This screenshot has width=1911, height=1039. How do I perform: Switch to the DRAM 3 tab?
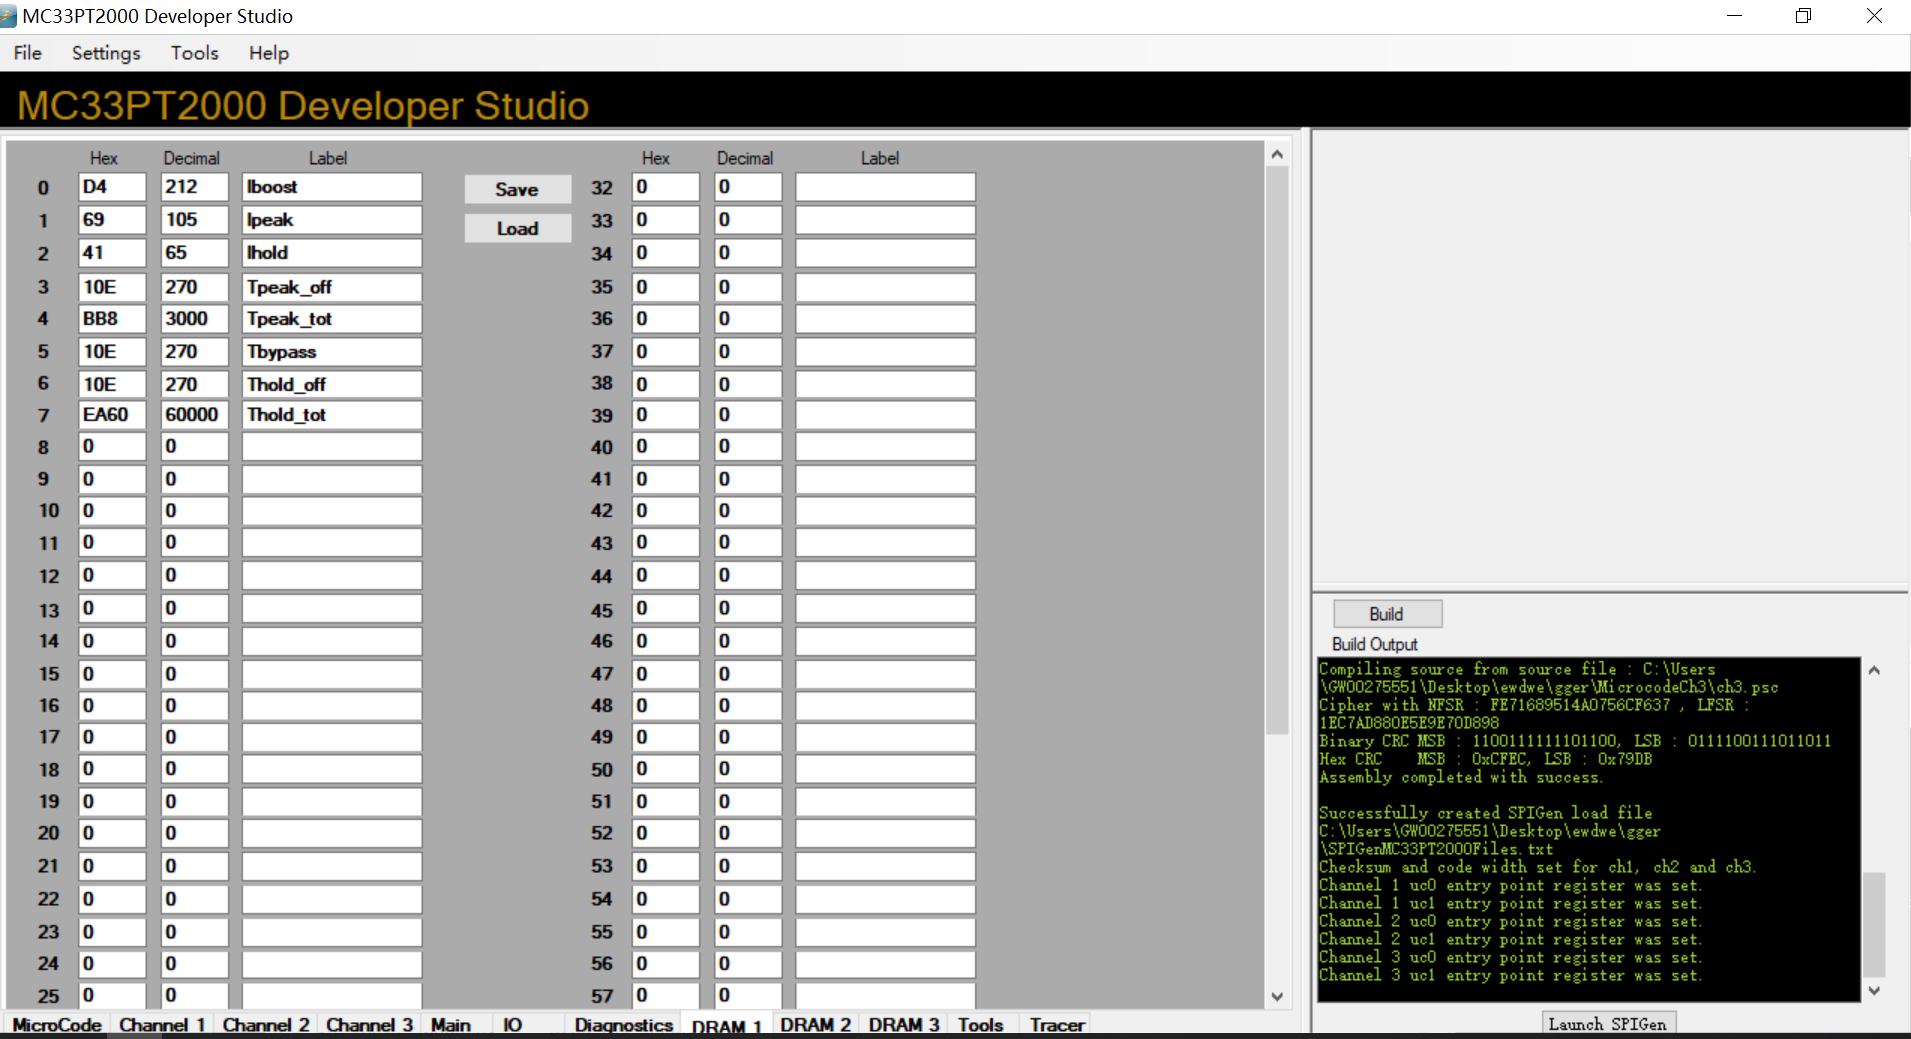point(904,1025)
